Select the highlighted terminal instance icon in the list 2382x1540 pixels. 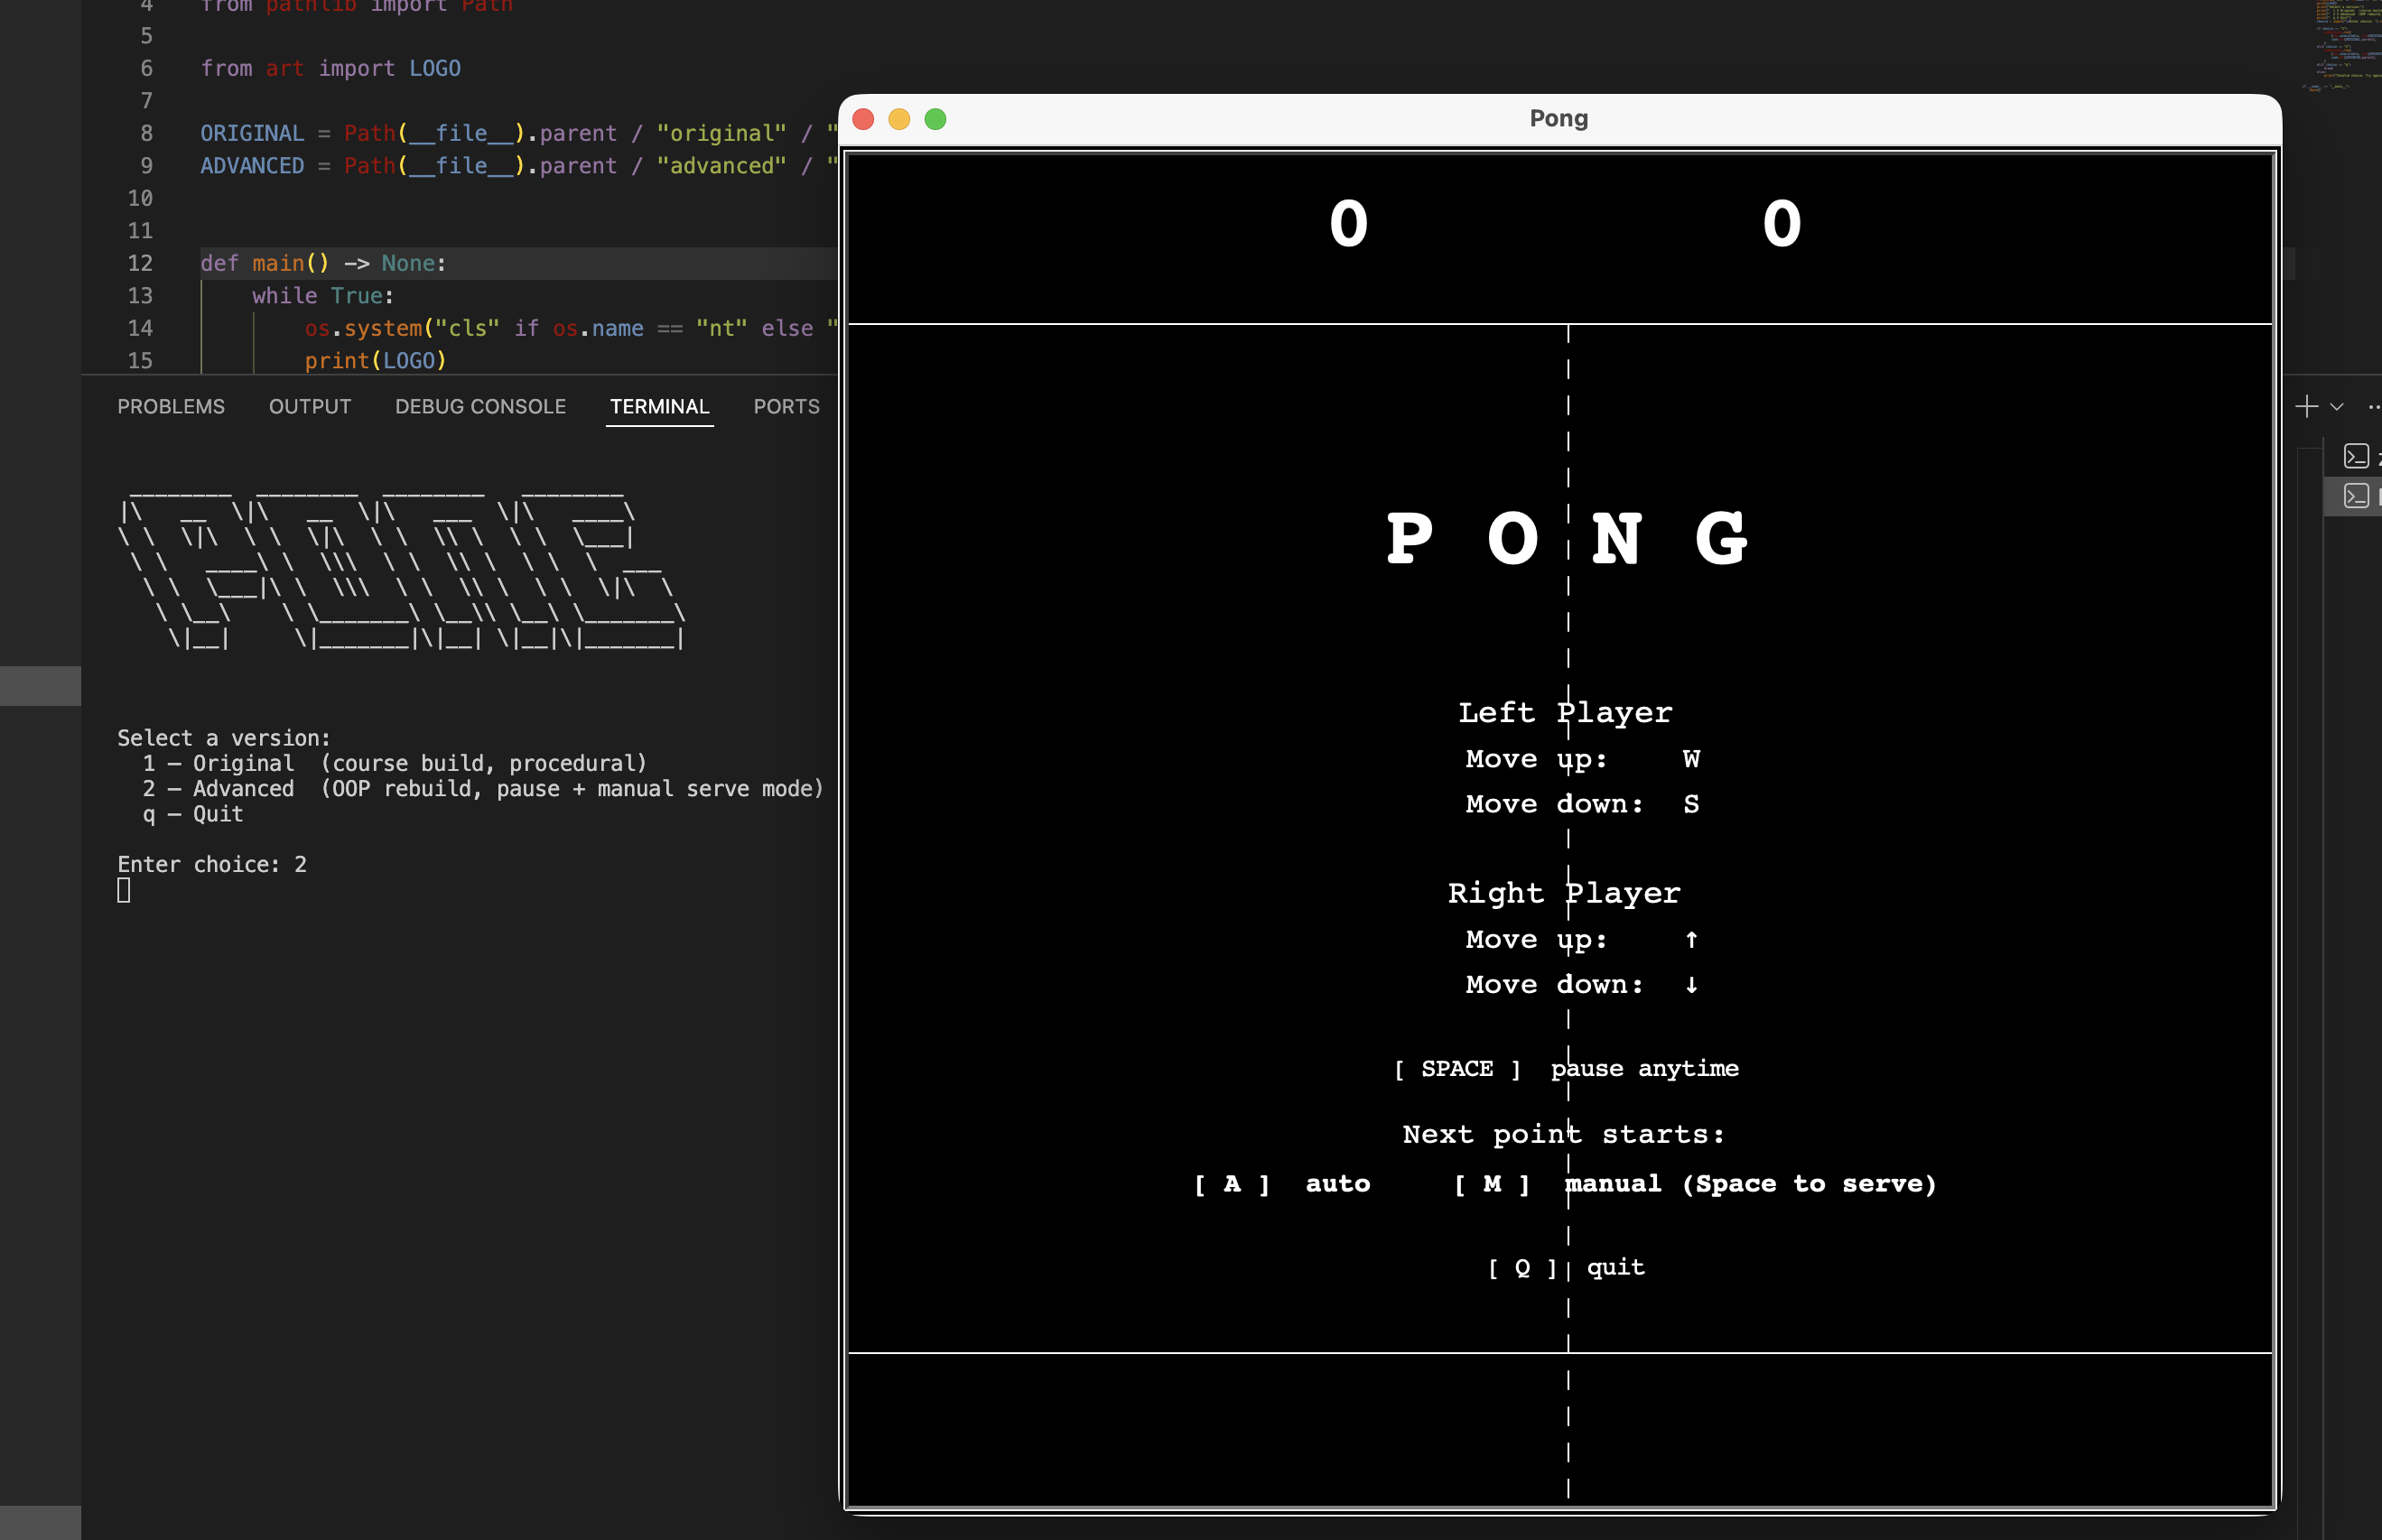[2356, 496]
